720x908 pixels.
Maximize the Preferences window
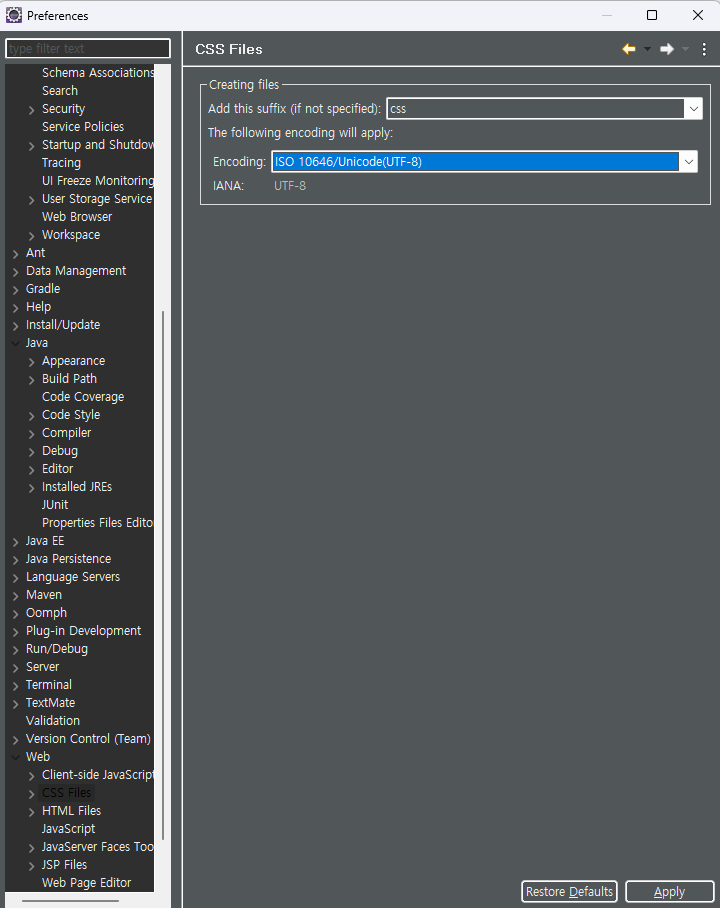(652, 15)
